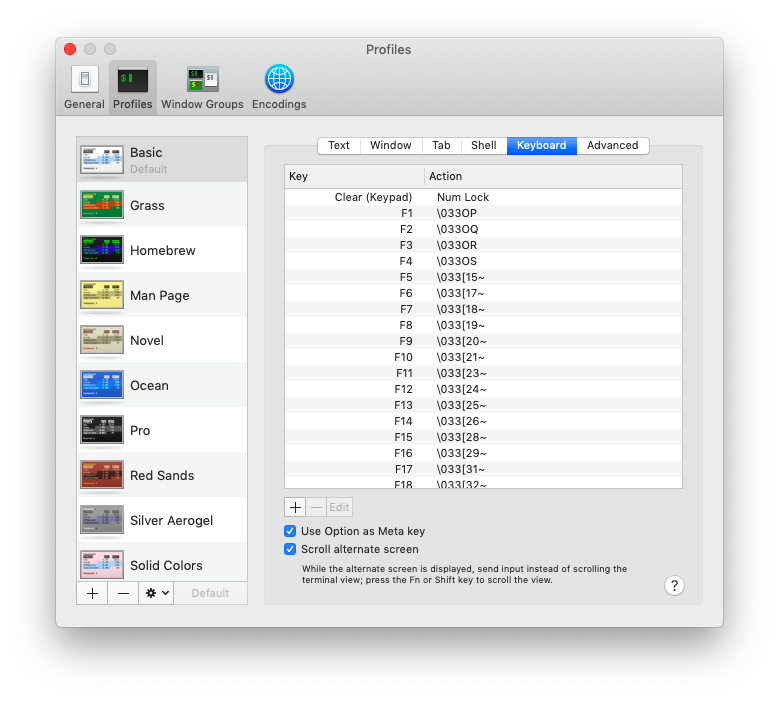This screenshot has height=701, width=779.
Task: Switch to the Advanced tab
Action: pos(613,146)
